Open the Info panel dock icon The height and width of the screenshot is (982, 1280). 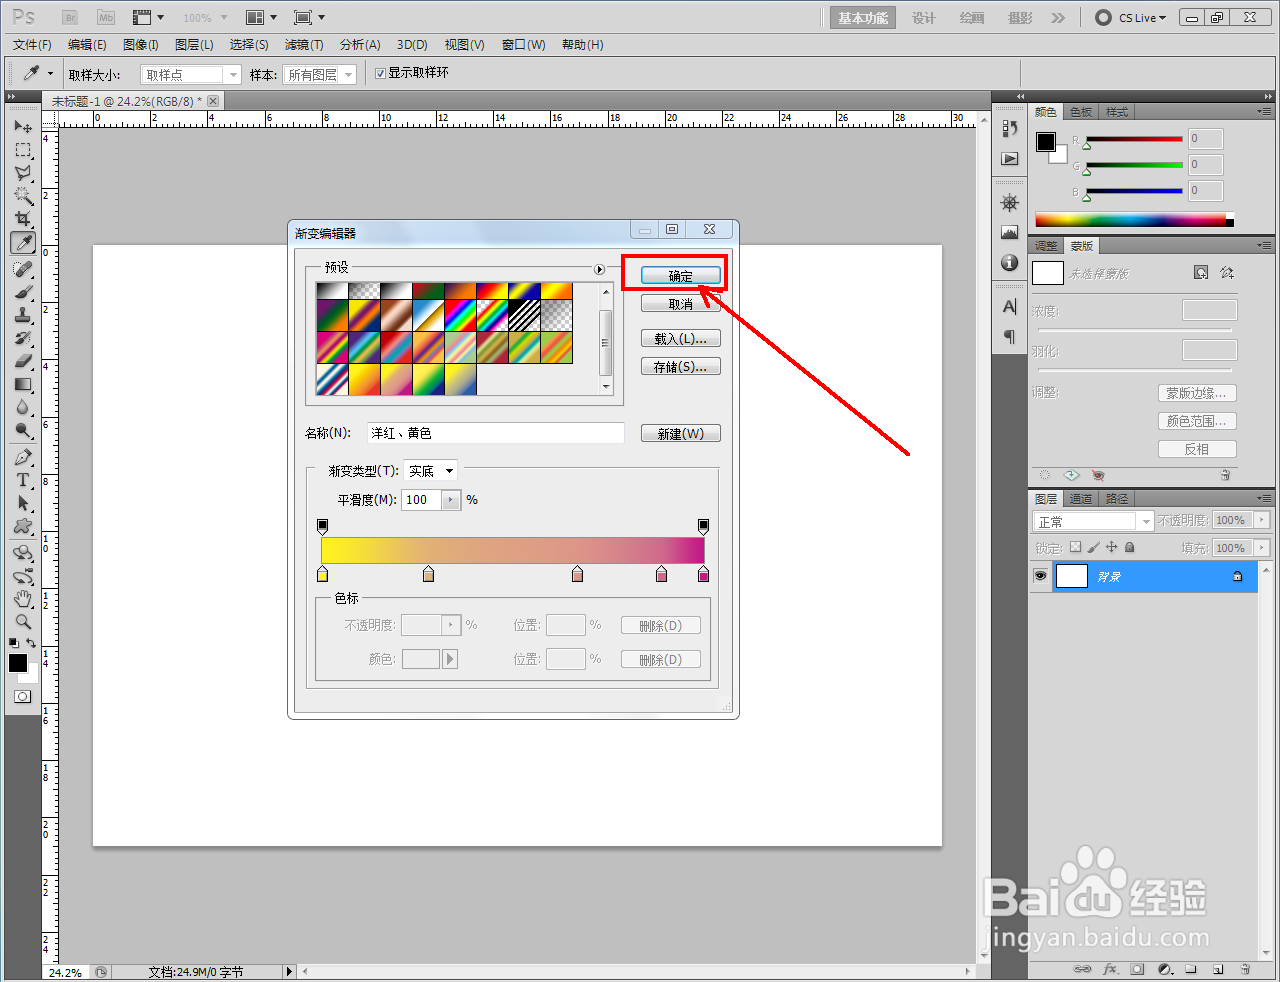1010,262
